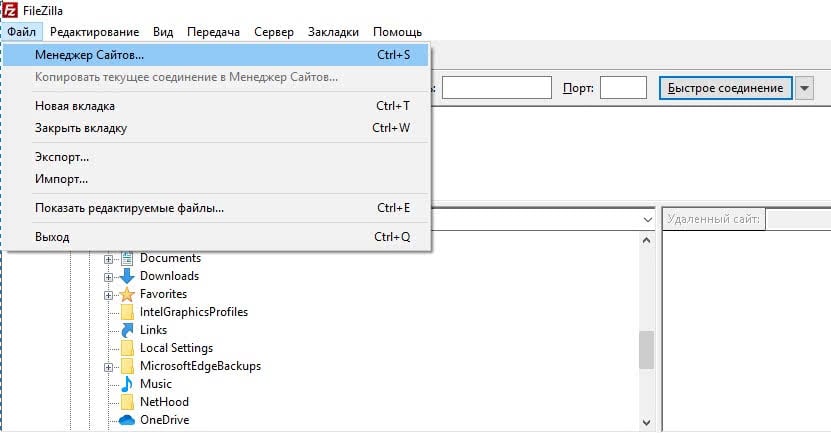Image resolution: width=831 pixels, height=433 pixels.
Task: Click the Music note icon
Action: (127, 384)
